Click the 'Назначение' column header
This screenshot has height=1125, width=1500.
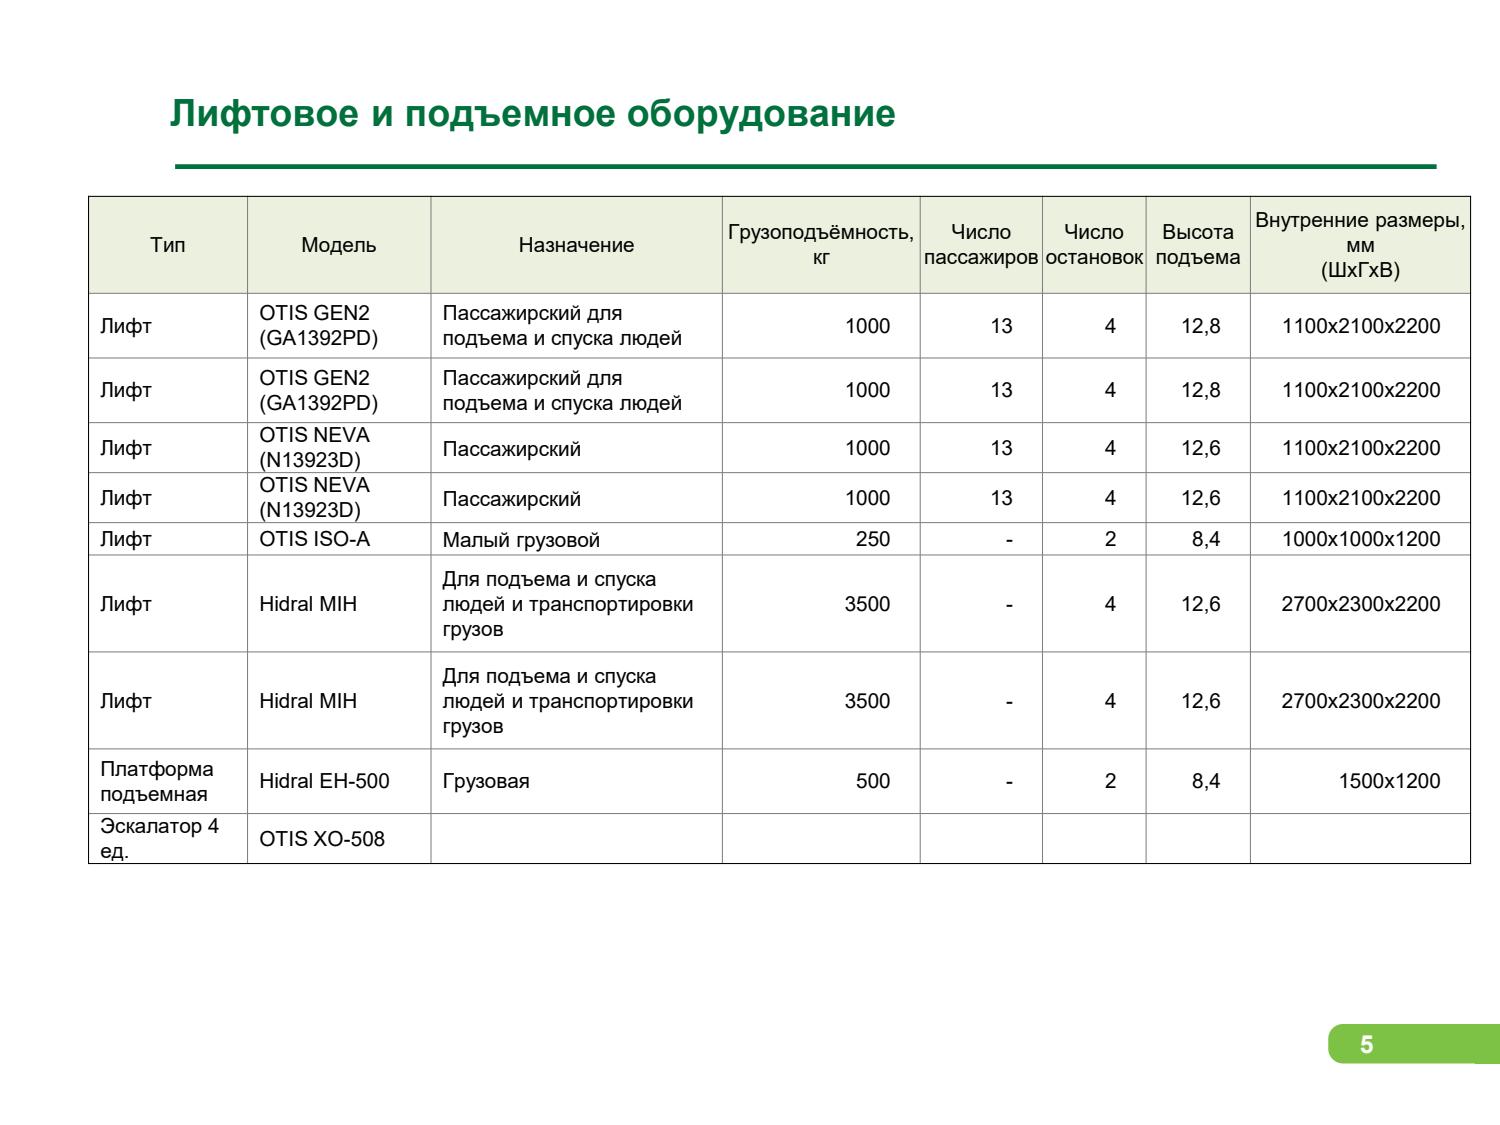576,245
